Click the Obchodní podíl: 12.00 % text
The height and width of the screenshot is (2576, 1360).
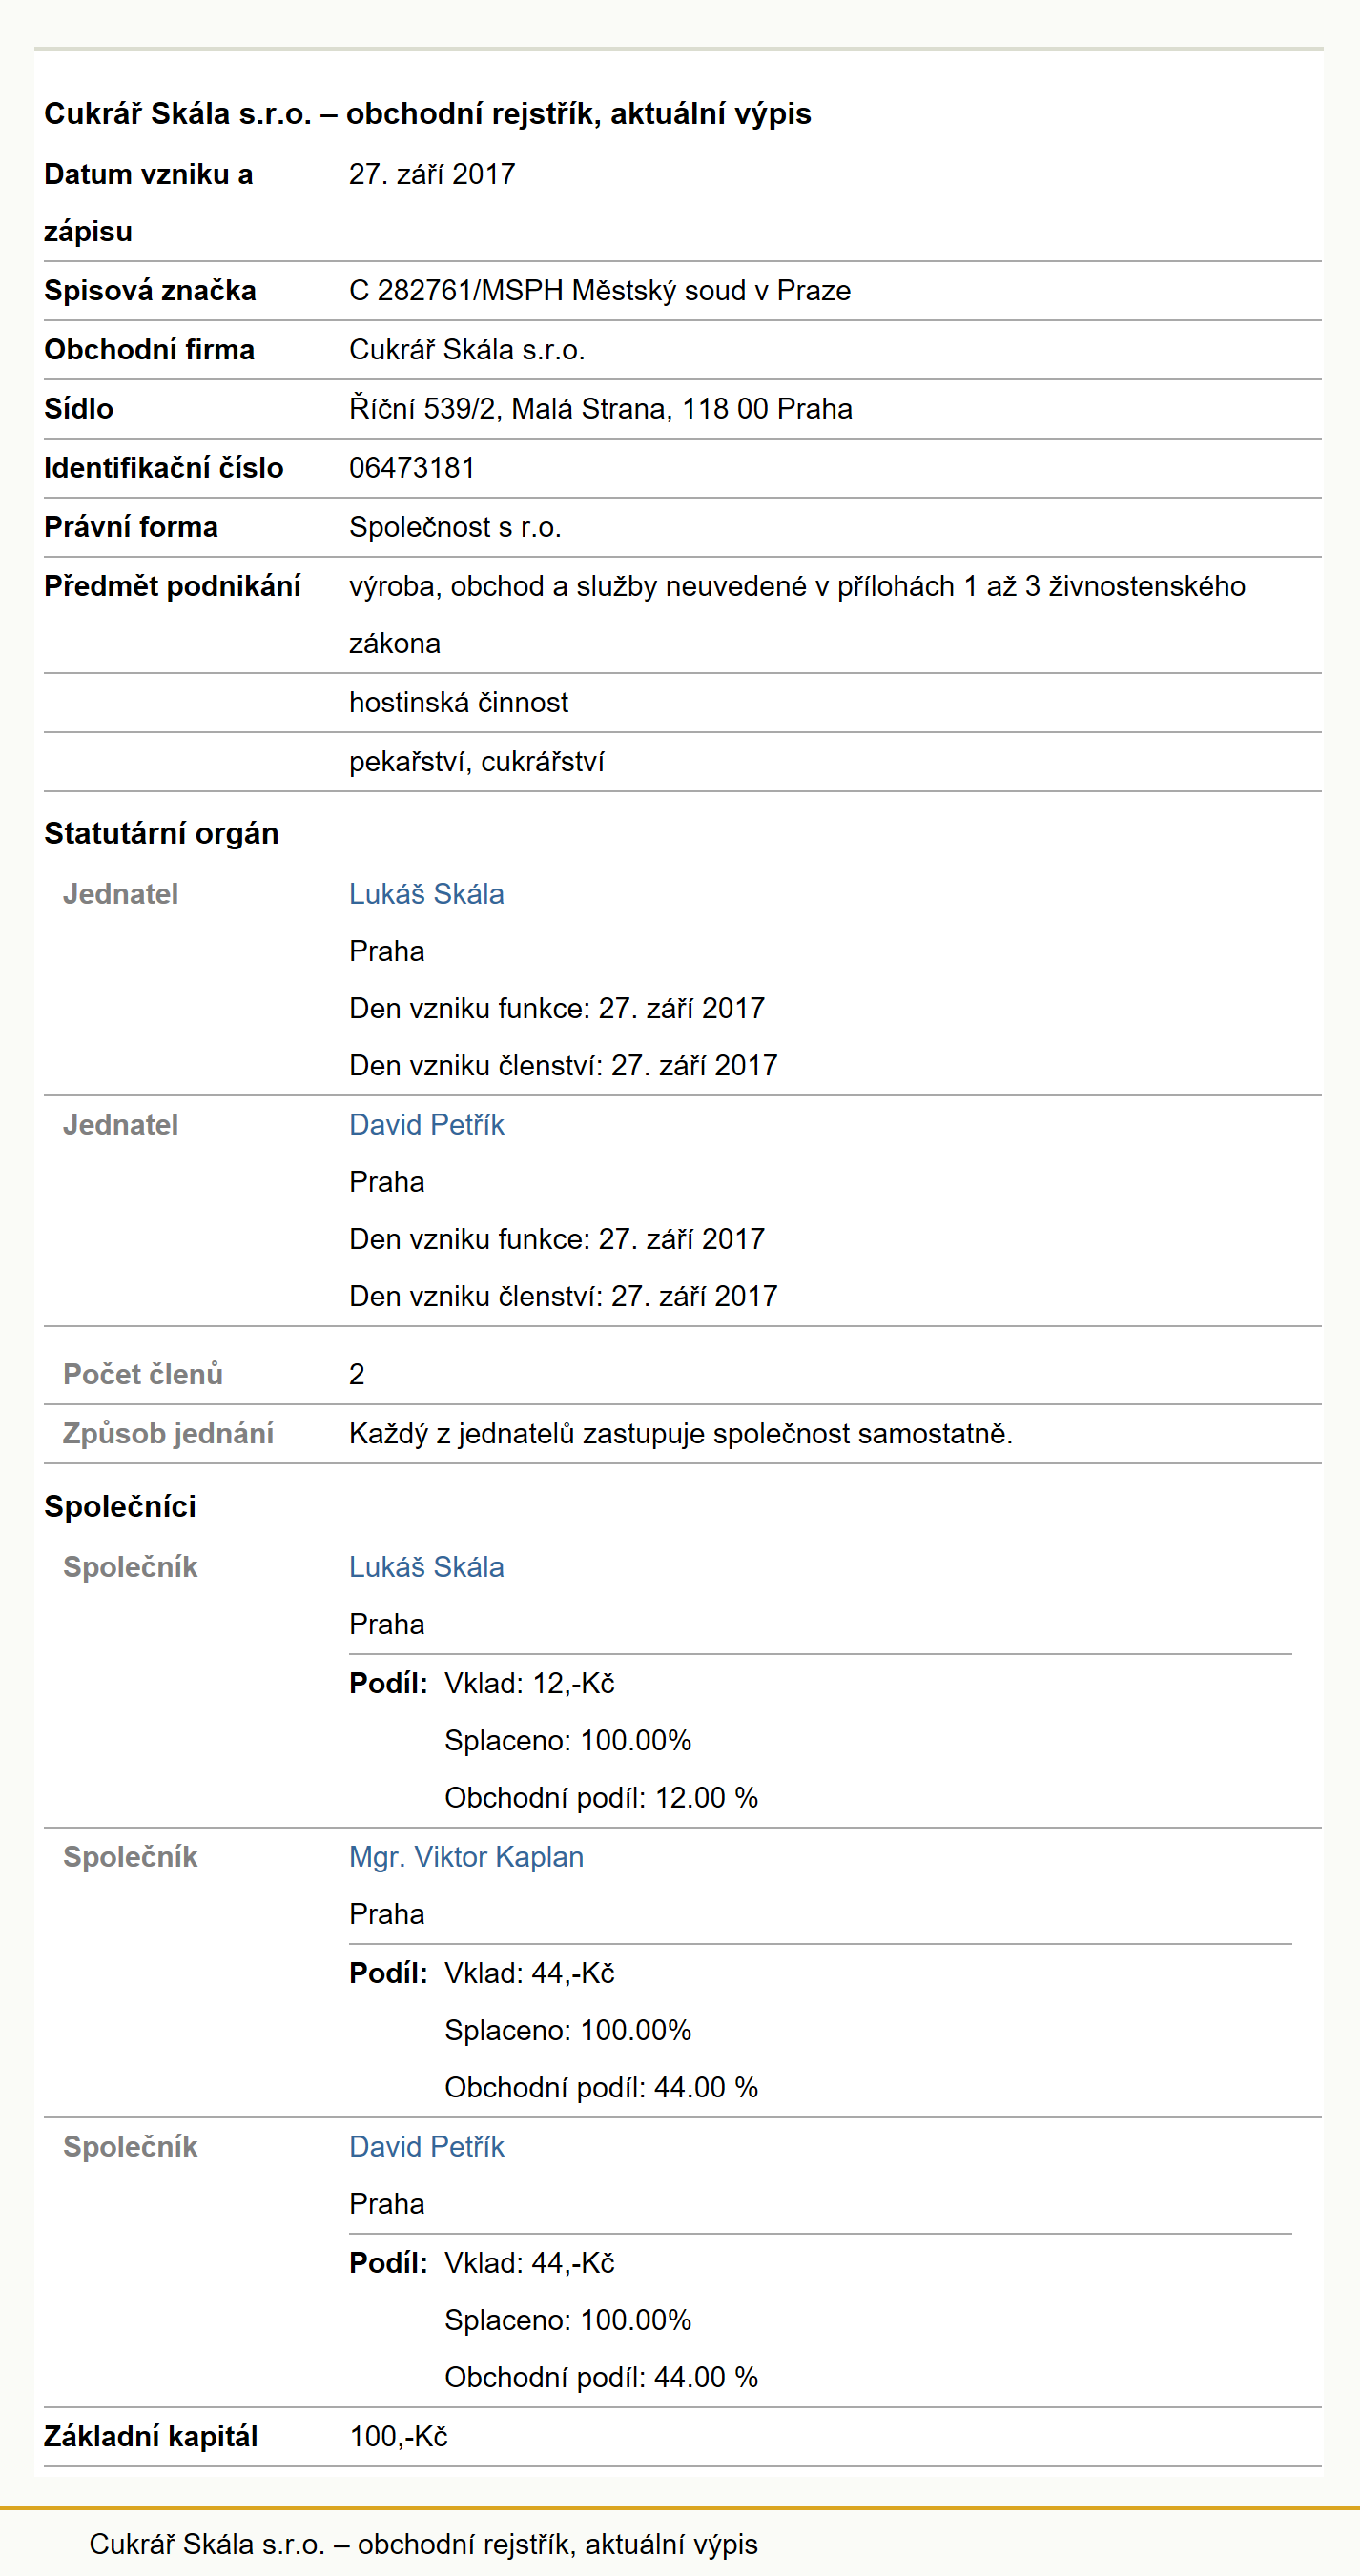click(601, 1798)
